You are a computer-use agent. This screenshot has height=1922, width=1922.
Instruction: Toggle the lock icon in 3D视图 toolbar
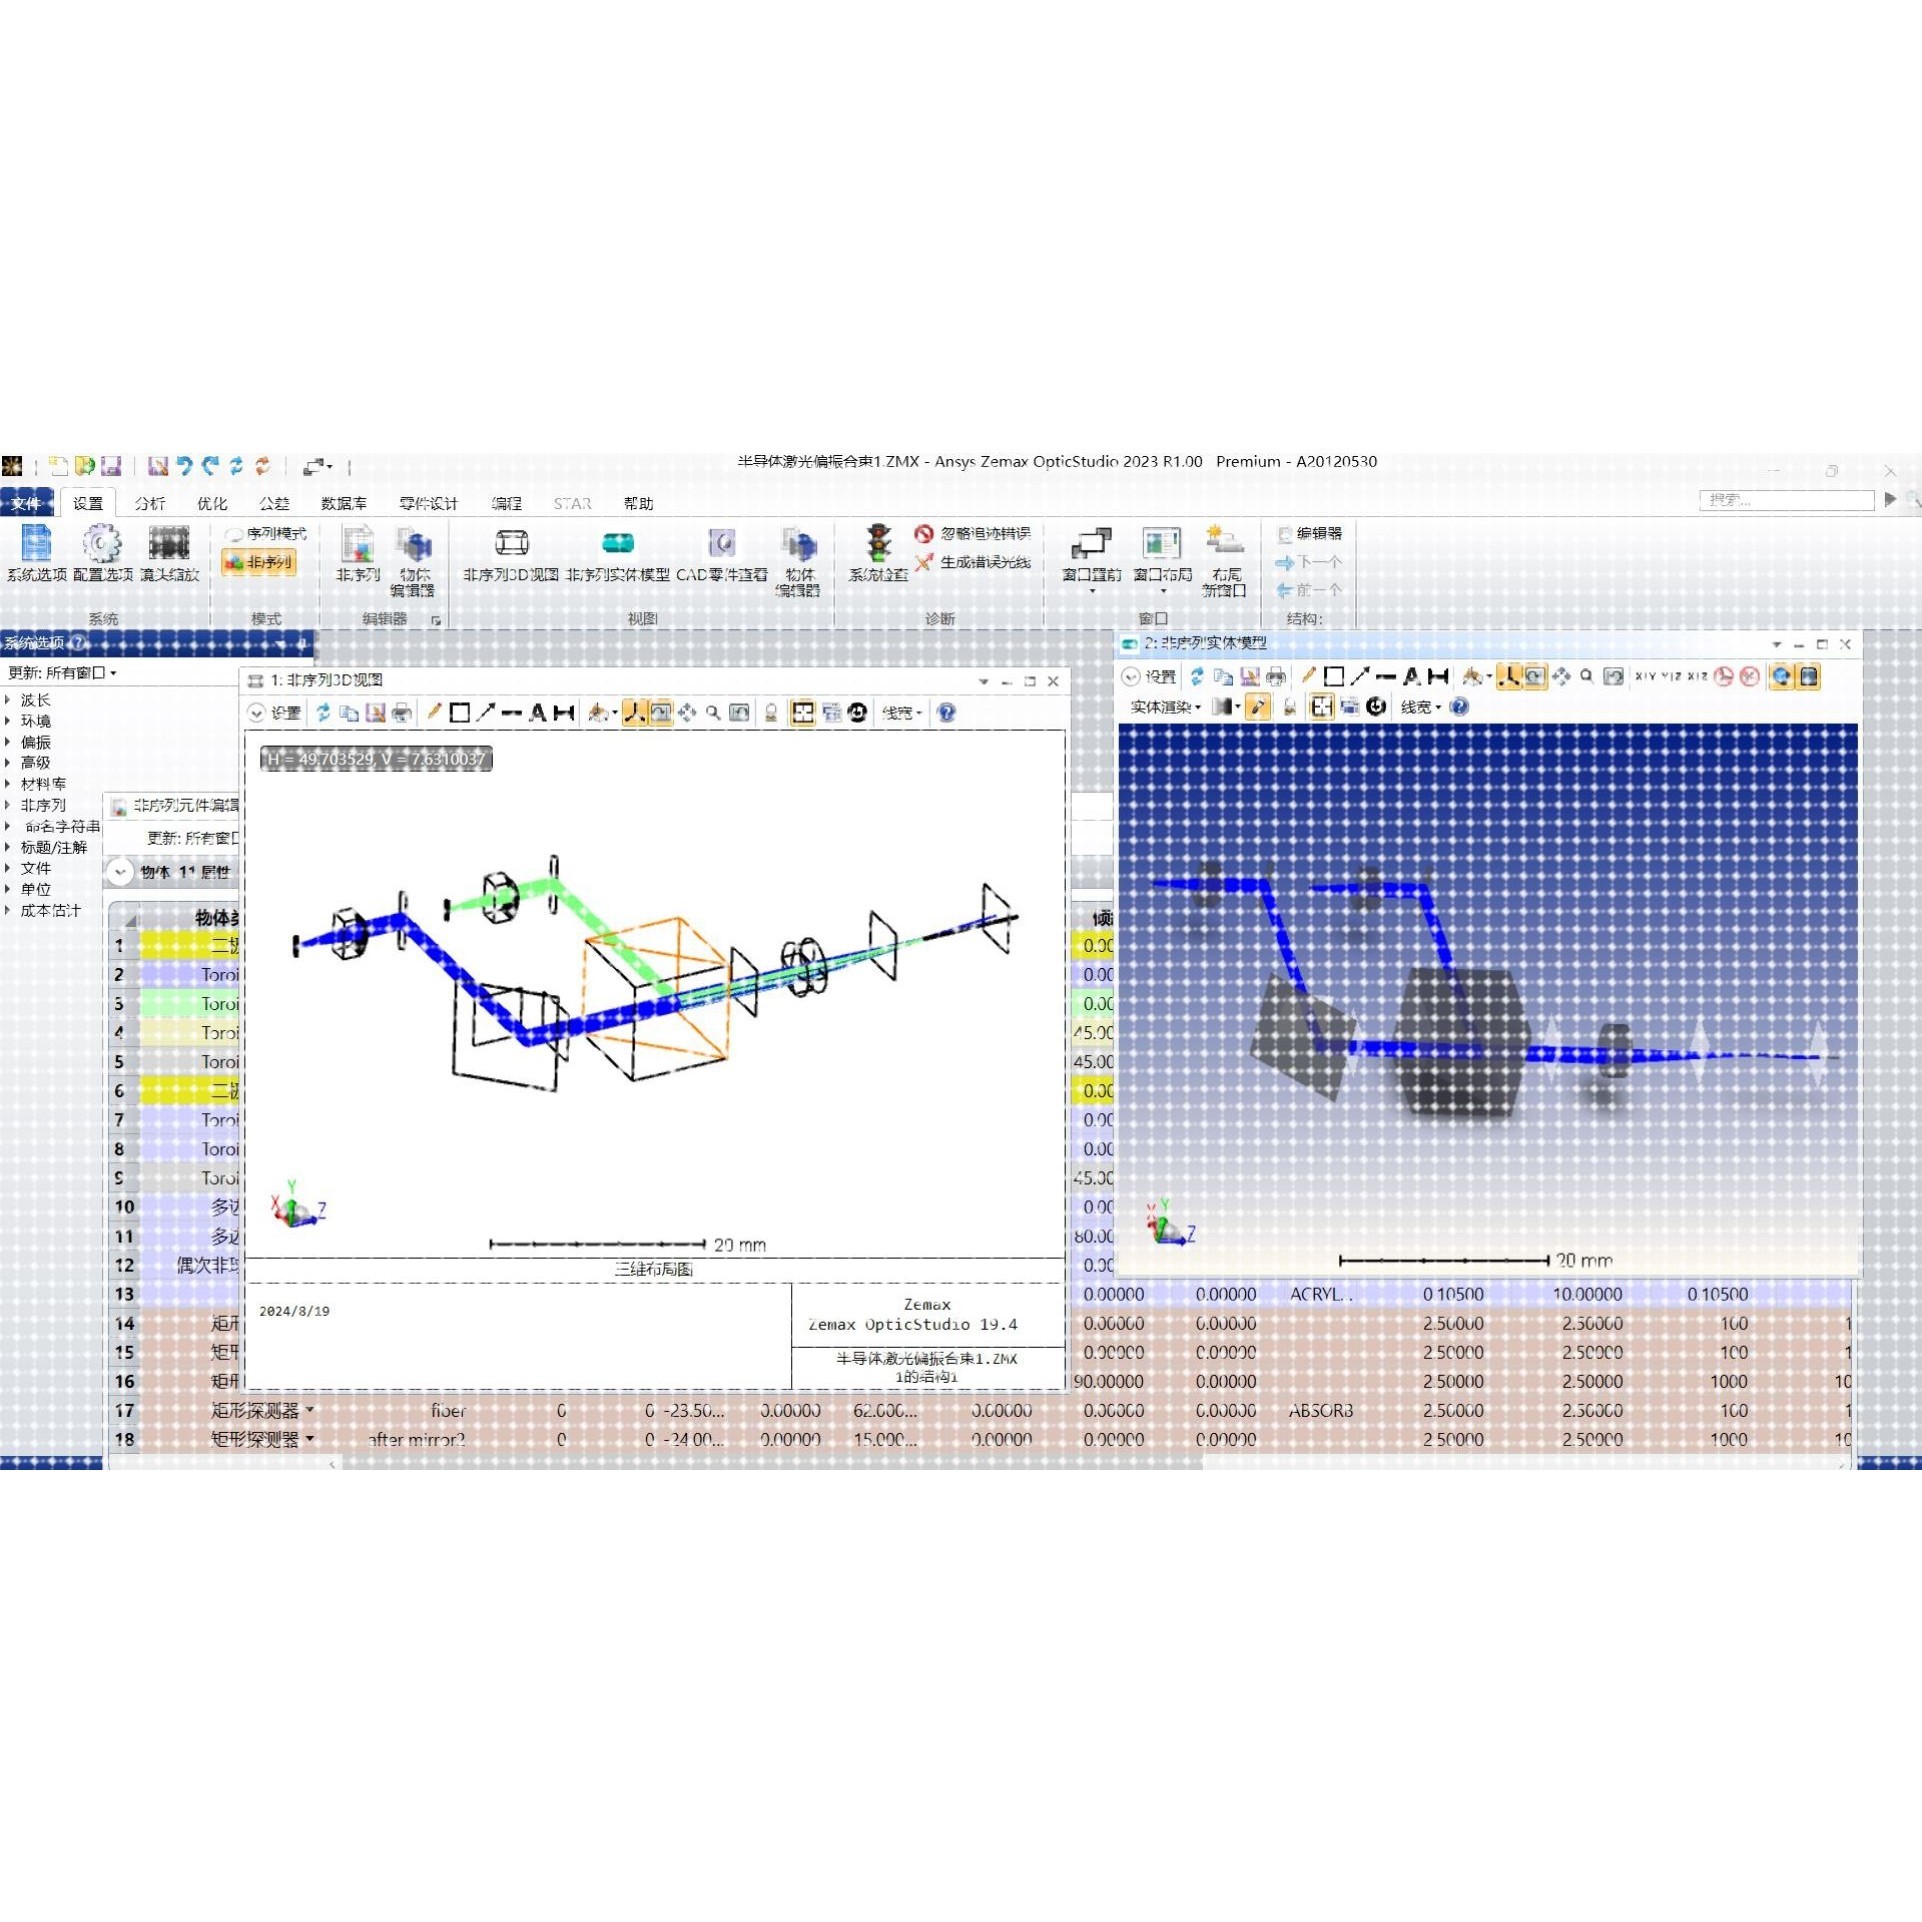click(x=771, y=713)
